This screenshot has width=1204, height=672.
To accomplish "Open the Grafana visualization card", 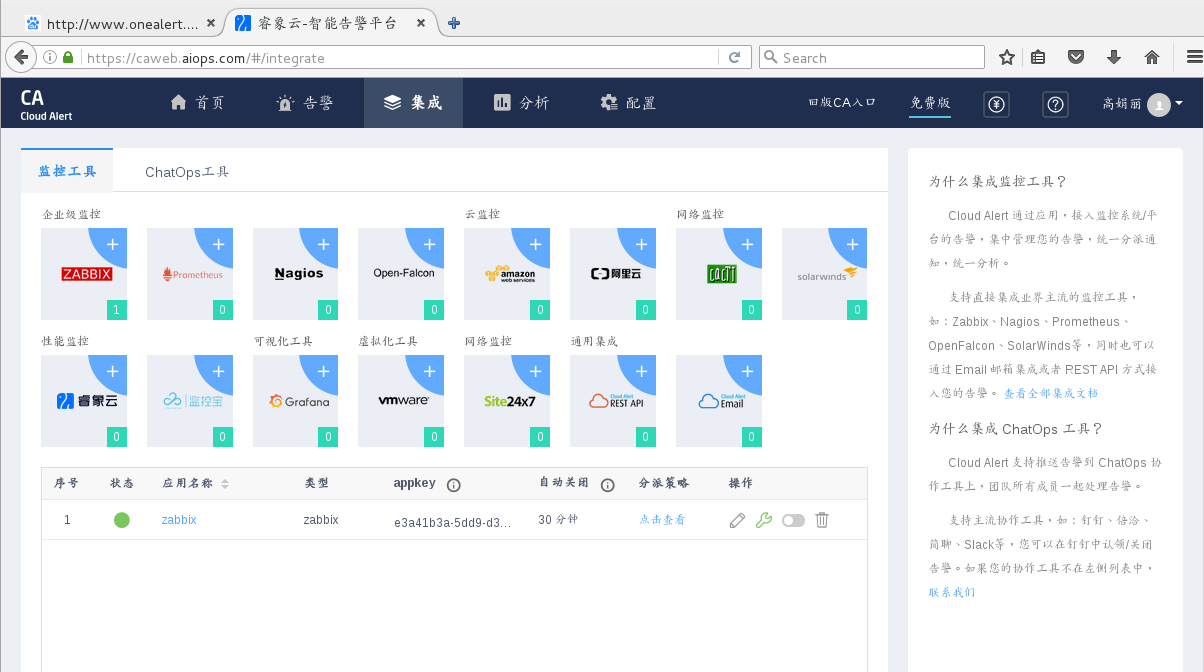I will tap(295, 401).
